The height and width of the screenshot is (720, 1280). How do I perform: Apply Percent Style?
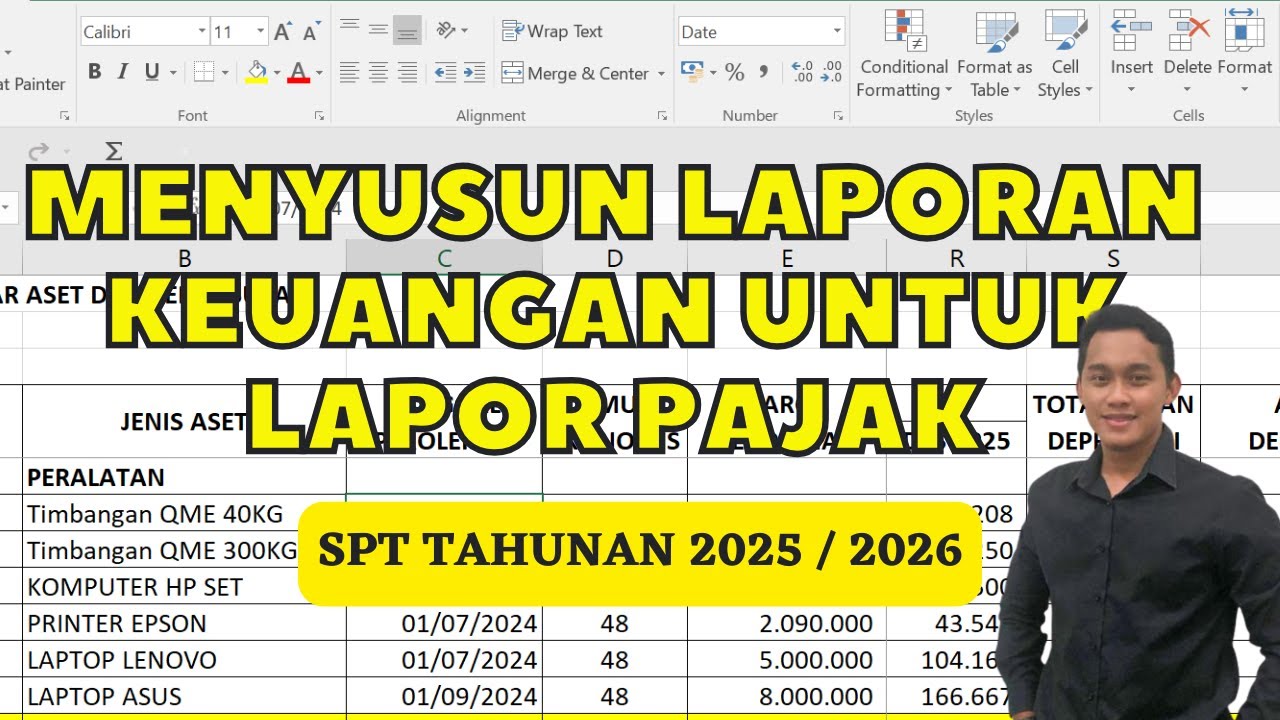[x=734, y=72]
